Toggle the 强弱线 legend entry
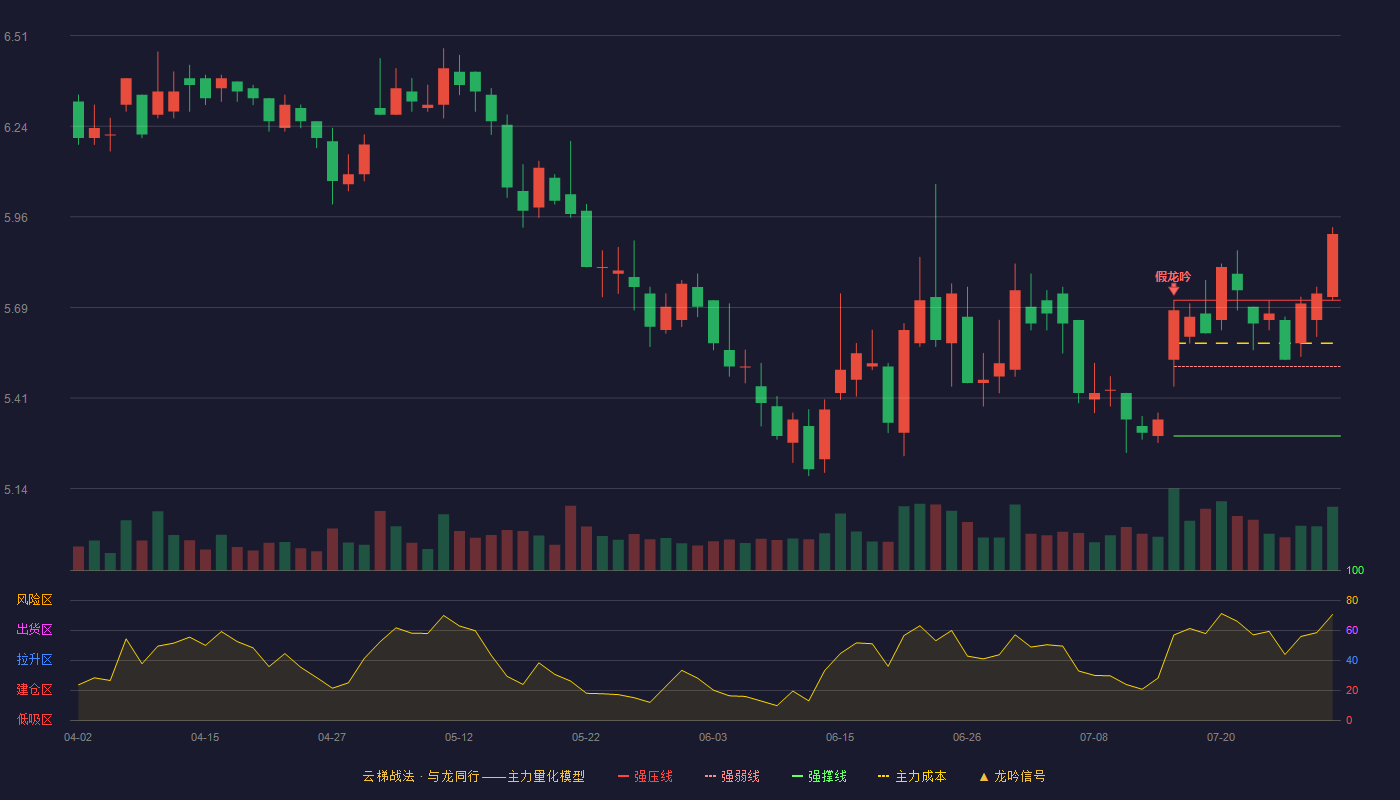Viewport: 1400px width, 800px height. pyautogui.click(x=732, y=776)
